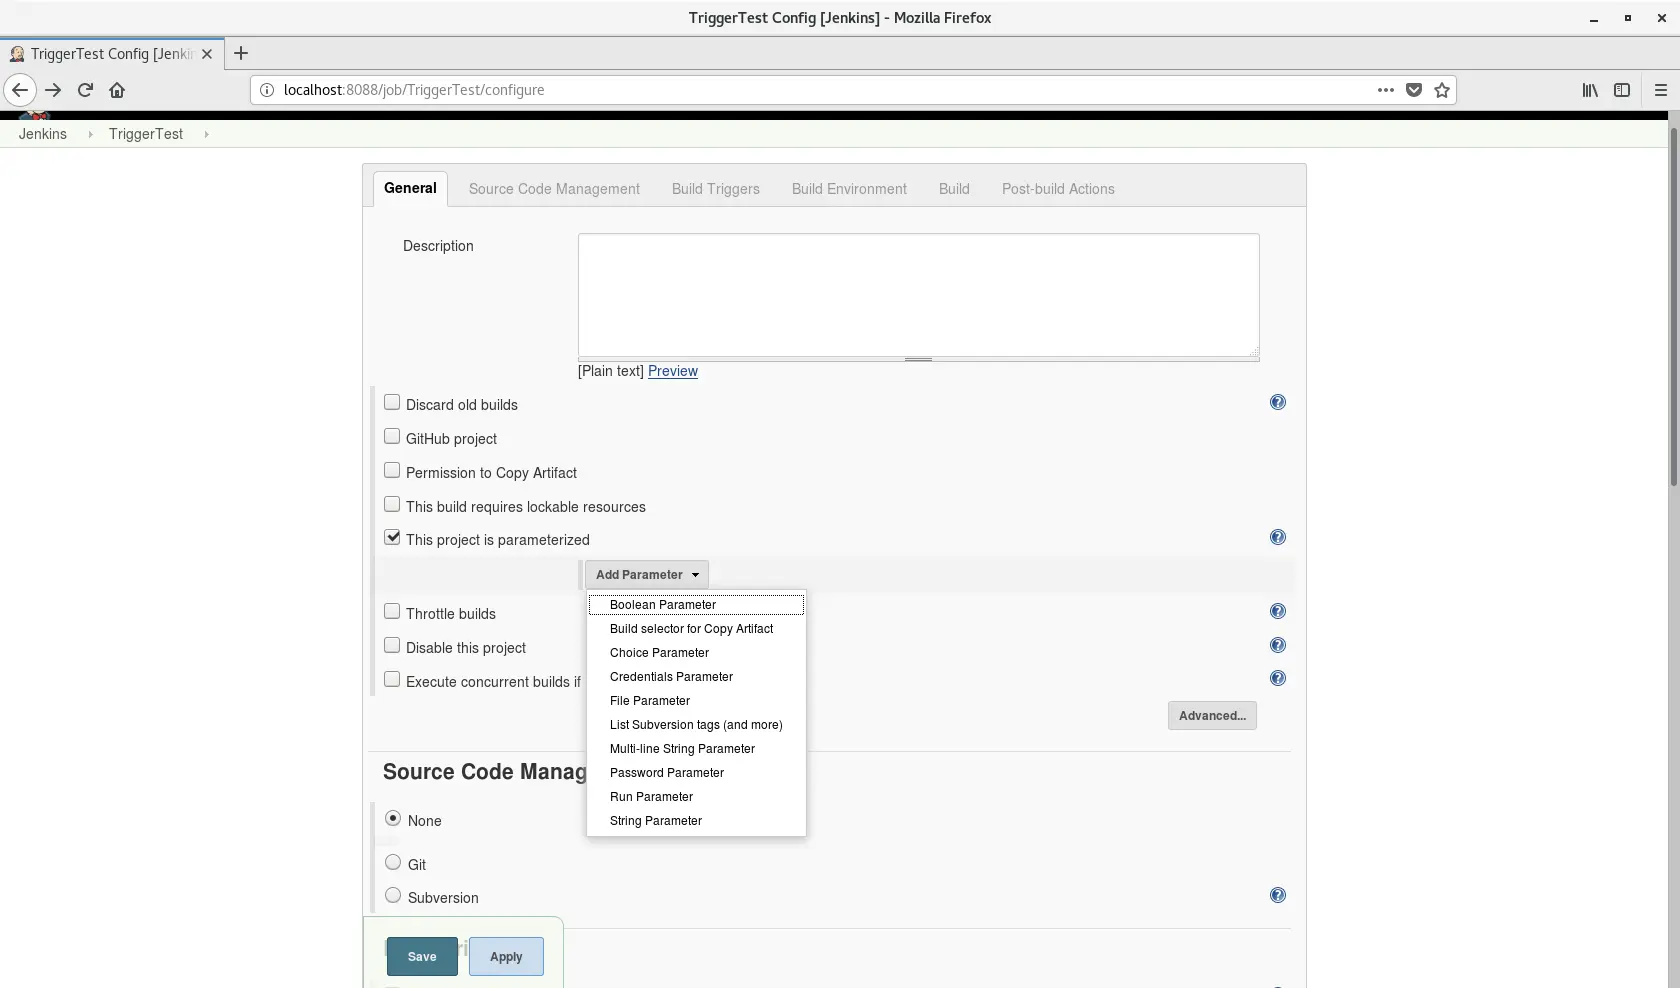Image resolution: width=1680 pixels, height=988 pixels.
Task: Show site information icon in address bar
Action: [267, 90]
